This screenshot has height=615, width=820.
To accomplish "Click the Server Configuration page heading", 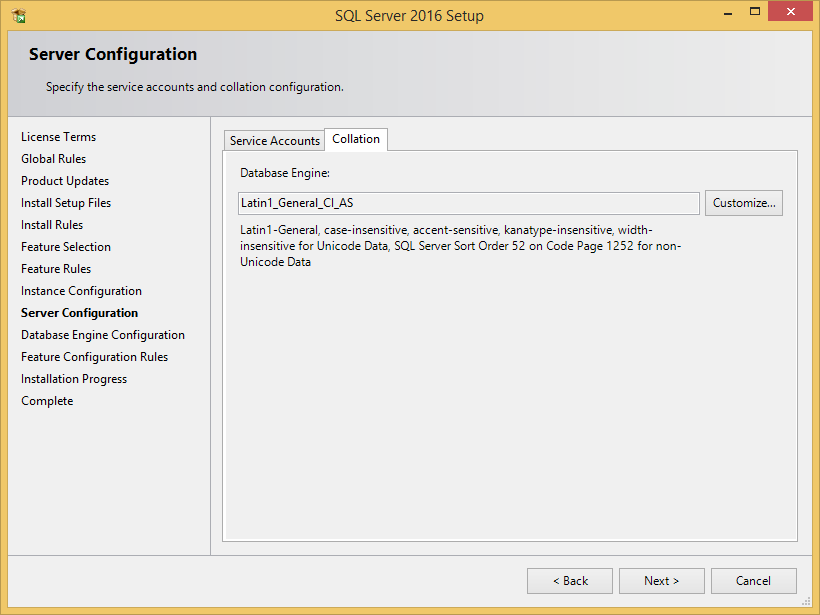I will [113, 54].
